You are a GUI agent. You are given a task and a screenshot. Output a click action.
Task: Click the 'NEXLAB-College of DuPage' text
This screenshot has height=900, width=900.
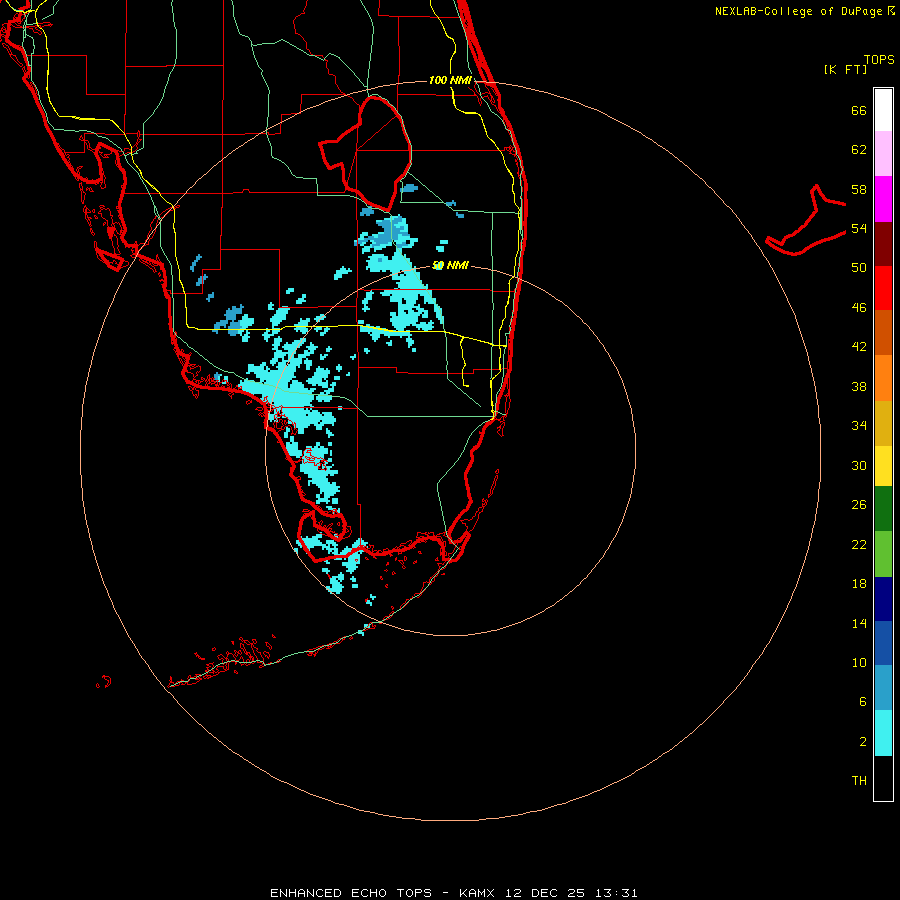pyautogui.click(x=798, y=11)
